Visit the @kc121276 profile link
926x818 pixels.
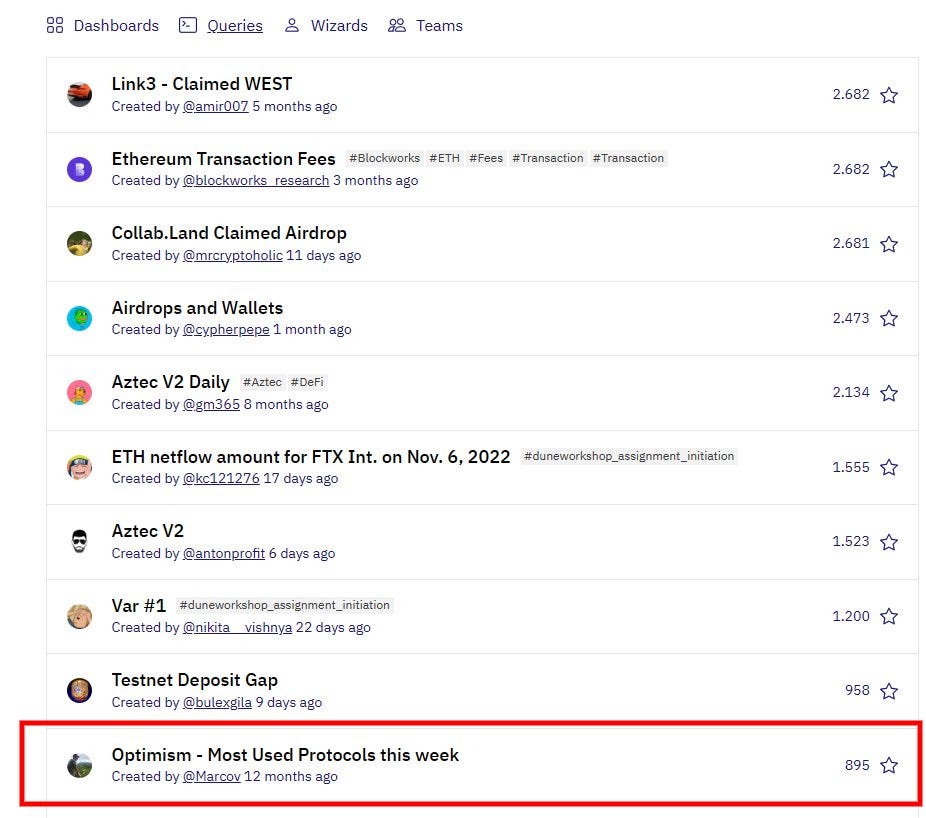(221, 478)
